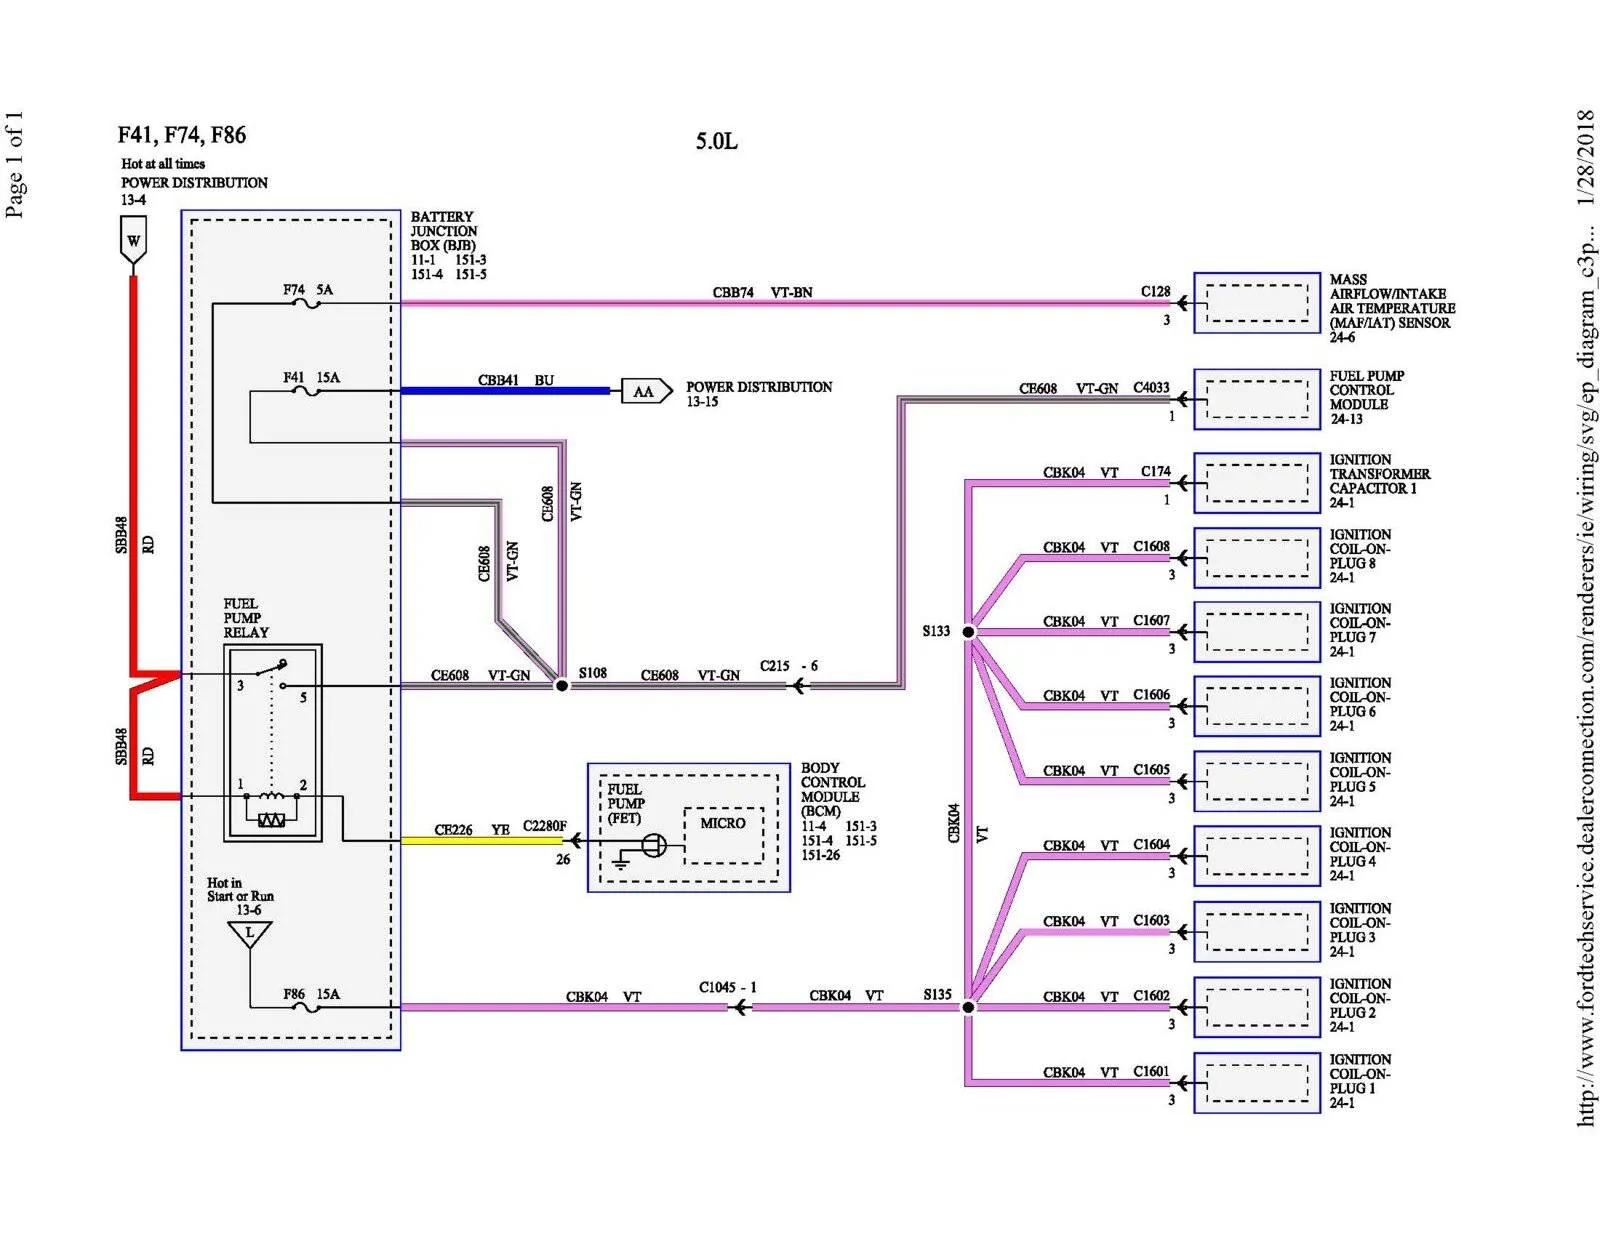1600x1236 pixels.
Task: Select the 'CBB74 VT-BN' wire label
Action: [x=762, y=292]
